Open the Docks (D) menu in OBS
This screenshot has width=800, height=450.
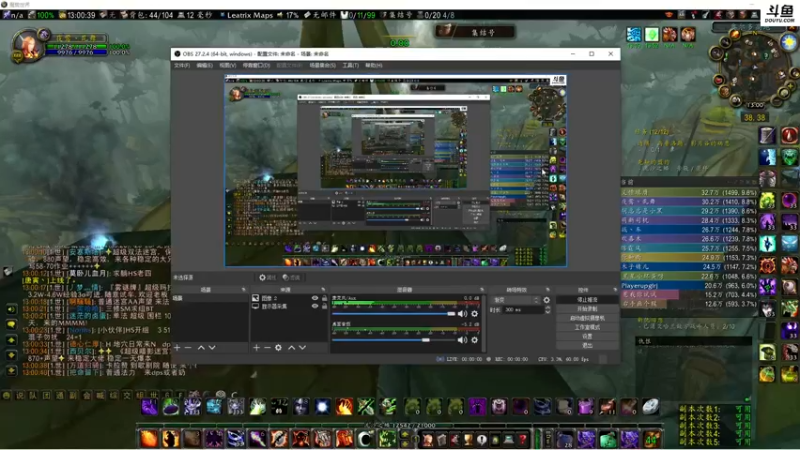point(256,65)
